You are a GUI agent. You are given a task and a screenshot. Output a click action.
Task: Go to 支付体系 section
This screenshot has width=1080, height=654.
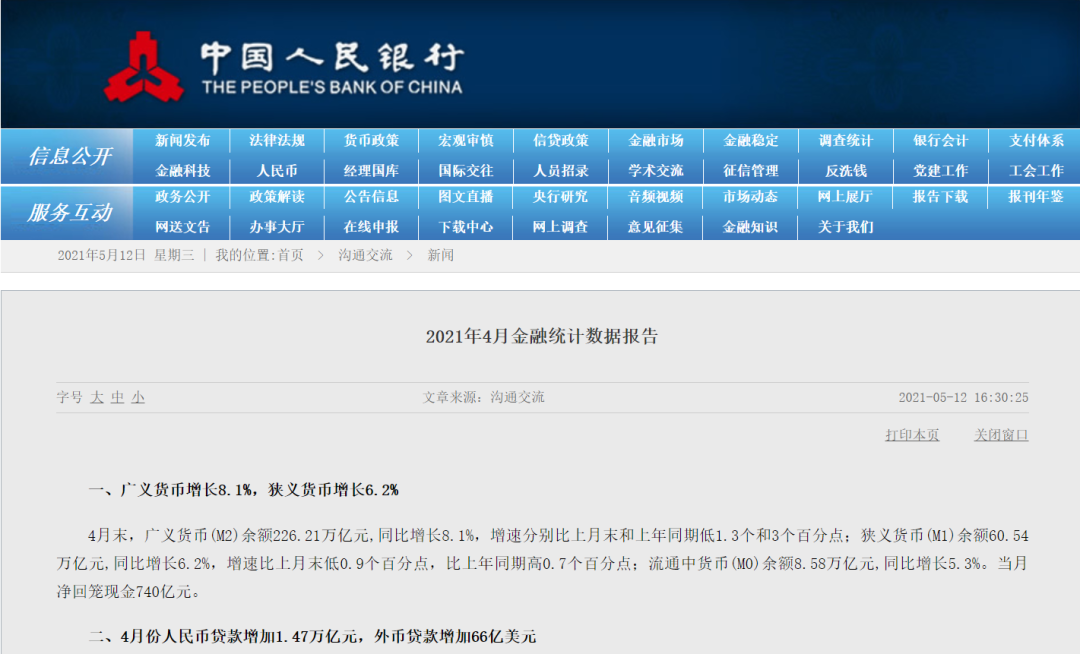[1037, 140]
